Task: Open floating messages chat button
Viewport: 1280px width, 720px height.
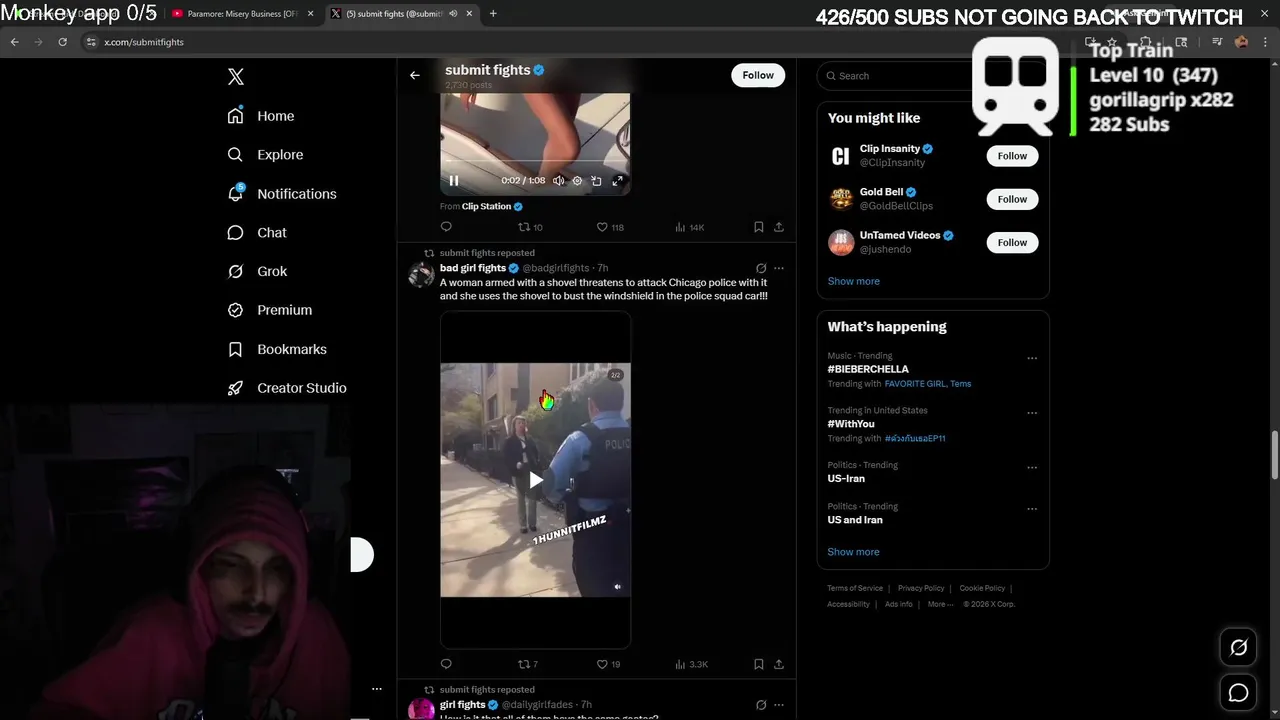Action: click(1238, 692)
